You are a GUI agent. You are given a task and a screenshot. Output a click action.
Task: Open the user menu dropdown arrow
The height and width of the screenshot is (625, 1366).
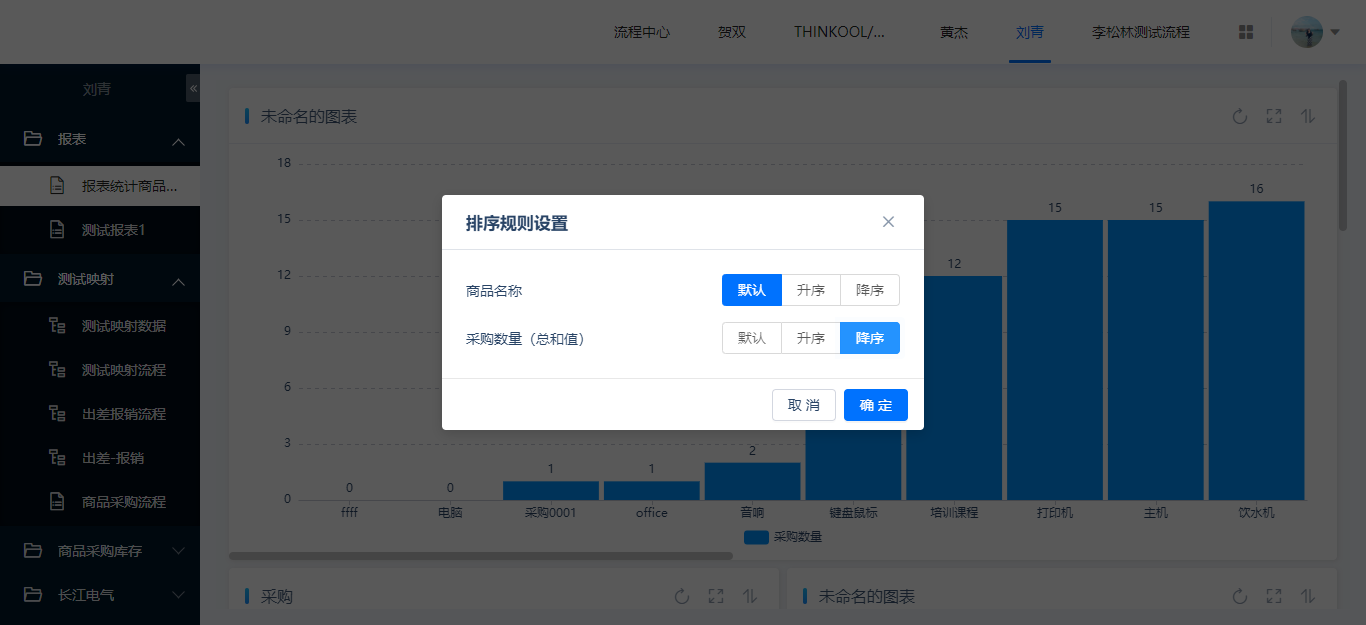1335,32
